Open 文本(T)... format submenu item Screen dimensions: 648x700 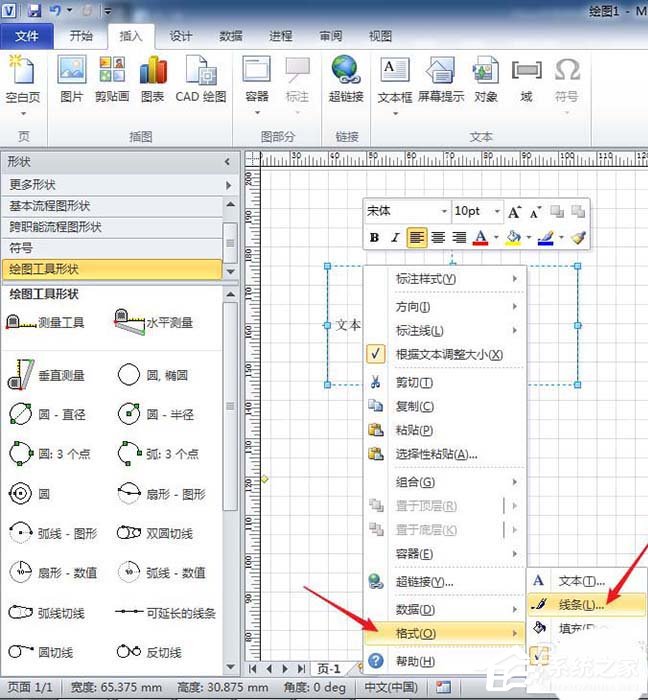pyautogui.click(x=587, y=581)
